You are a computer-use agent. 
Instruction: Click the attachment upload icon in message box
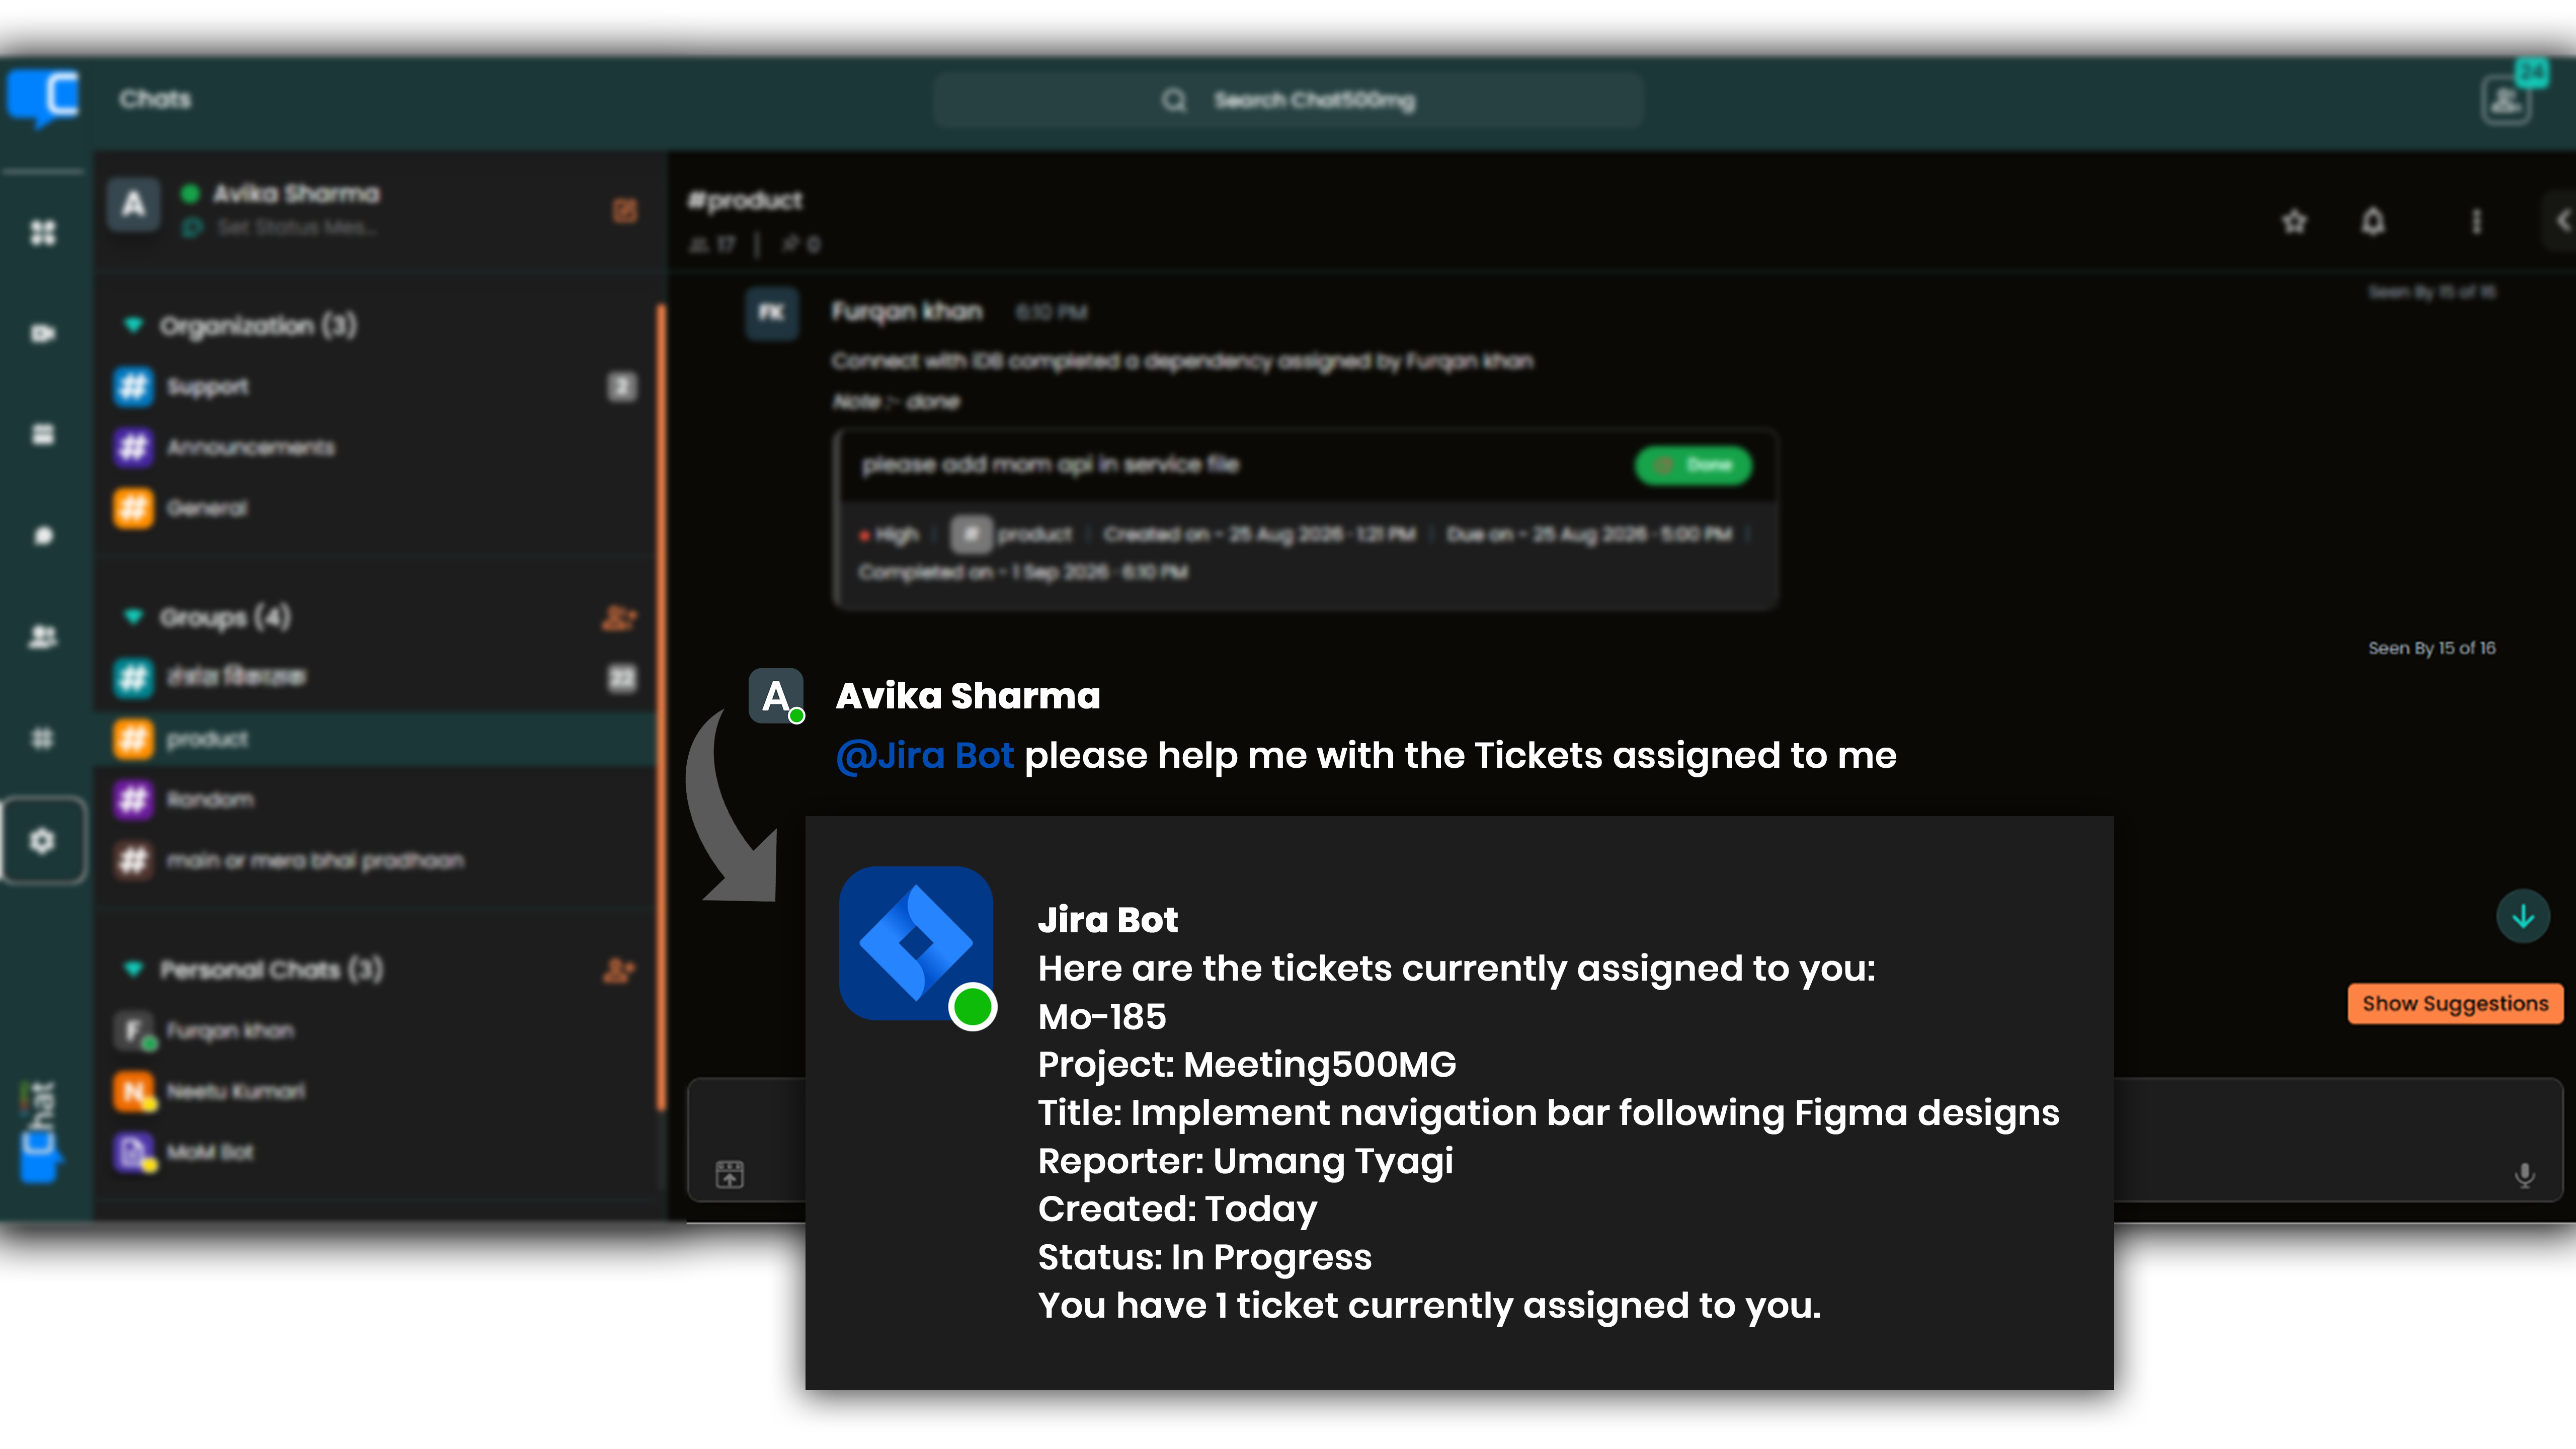[x=730, y=1174]
